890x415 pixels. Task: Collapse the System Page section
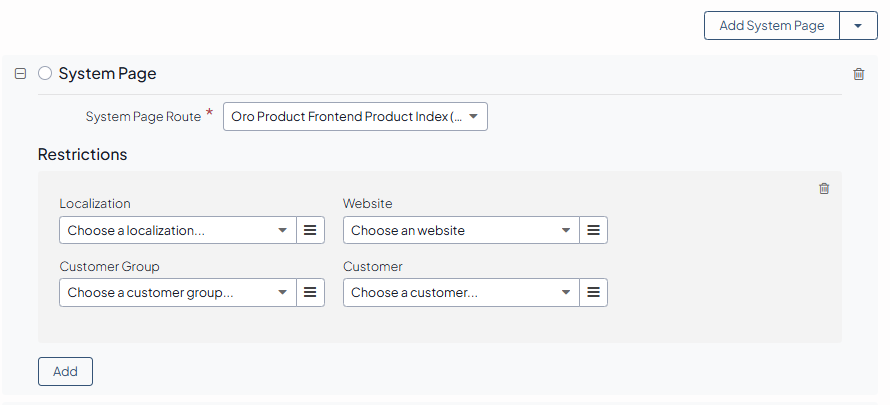click(x=20, y=74)
